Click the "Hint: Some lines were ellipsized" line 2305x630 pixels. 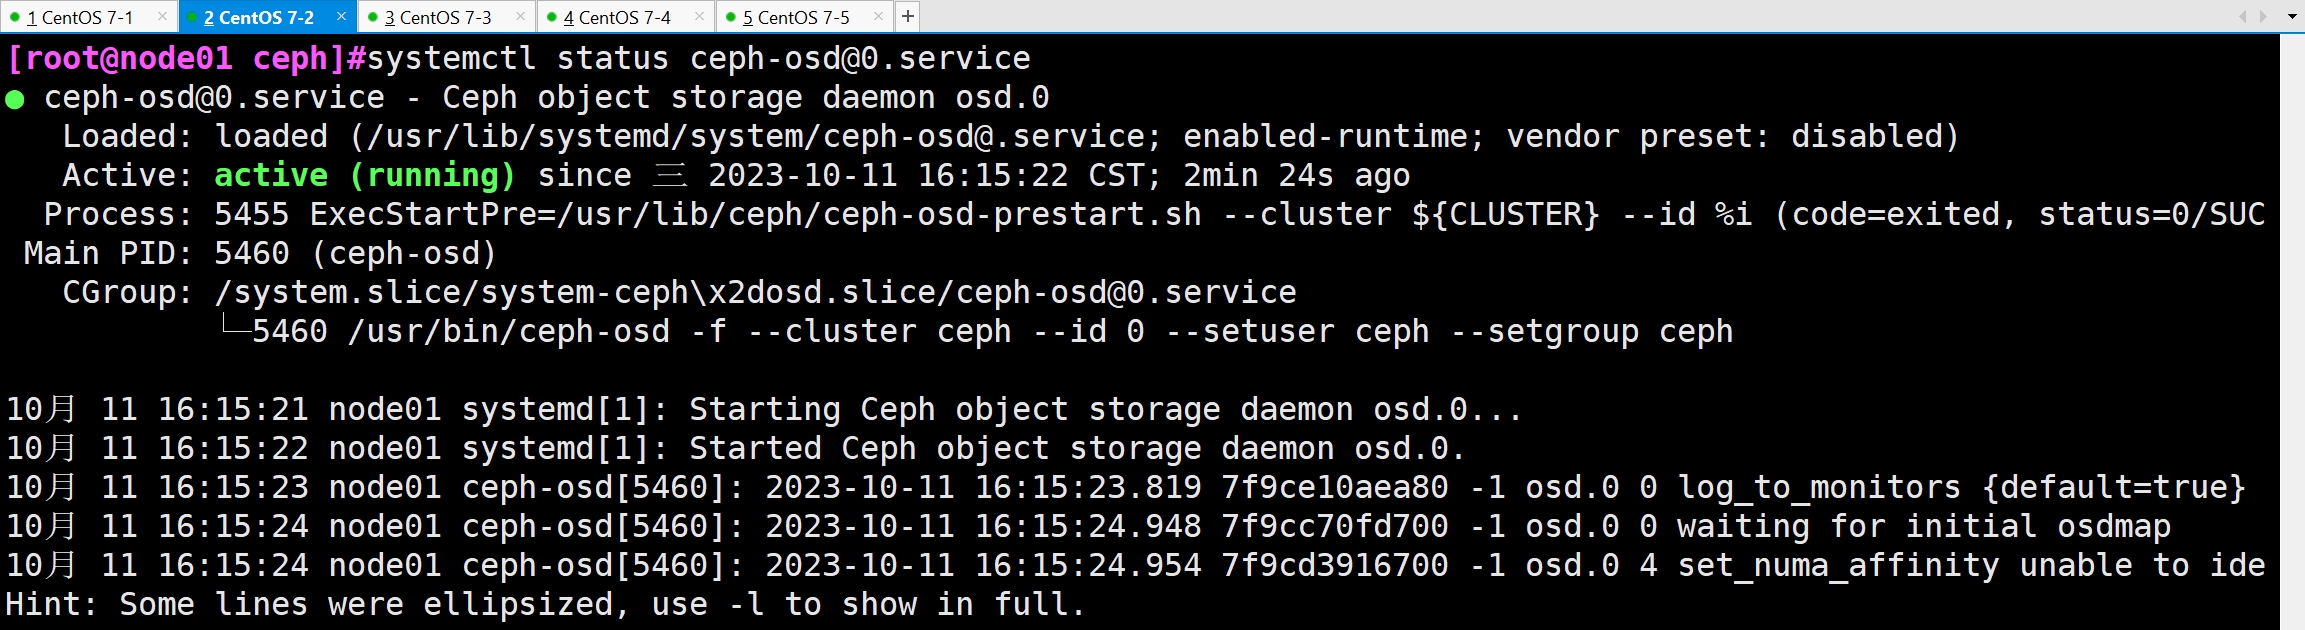click(544, 605)
